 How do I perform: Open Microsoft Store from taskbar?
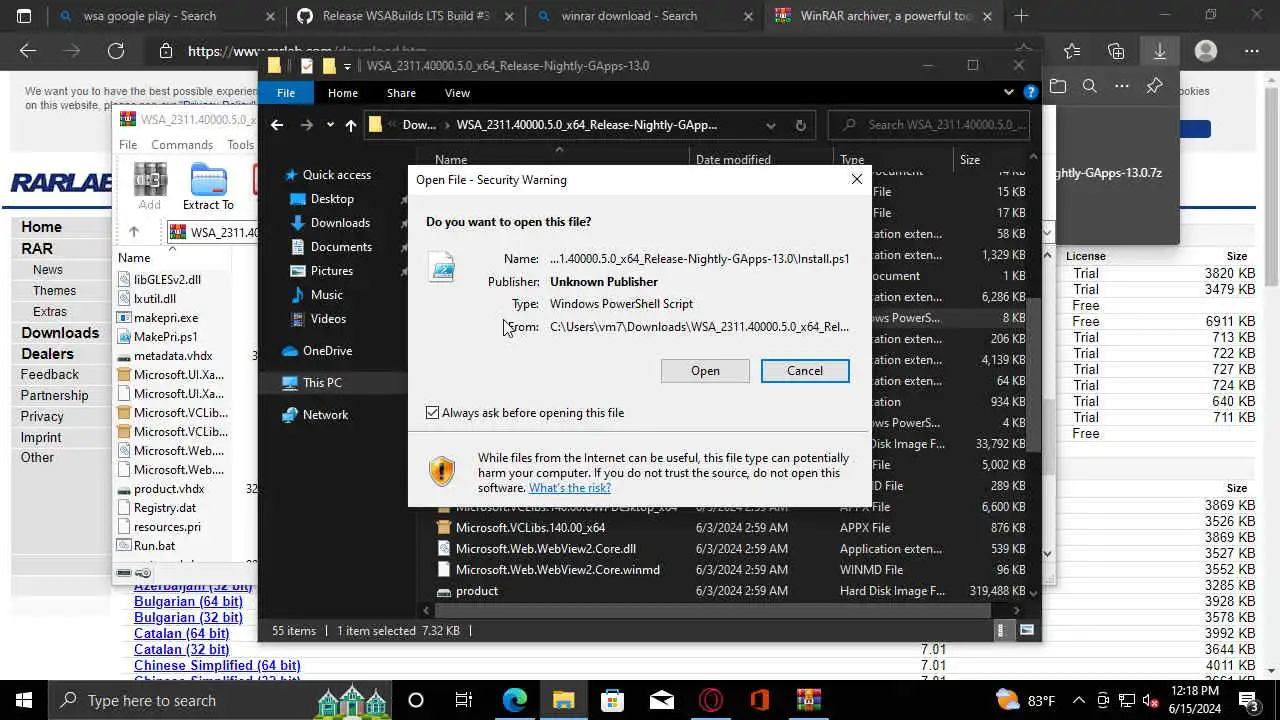[x=612, y=700]
